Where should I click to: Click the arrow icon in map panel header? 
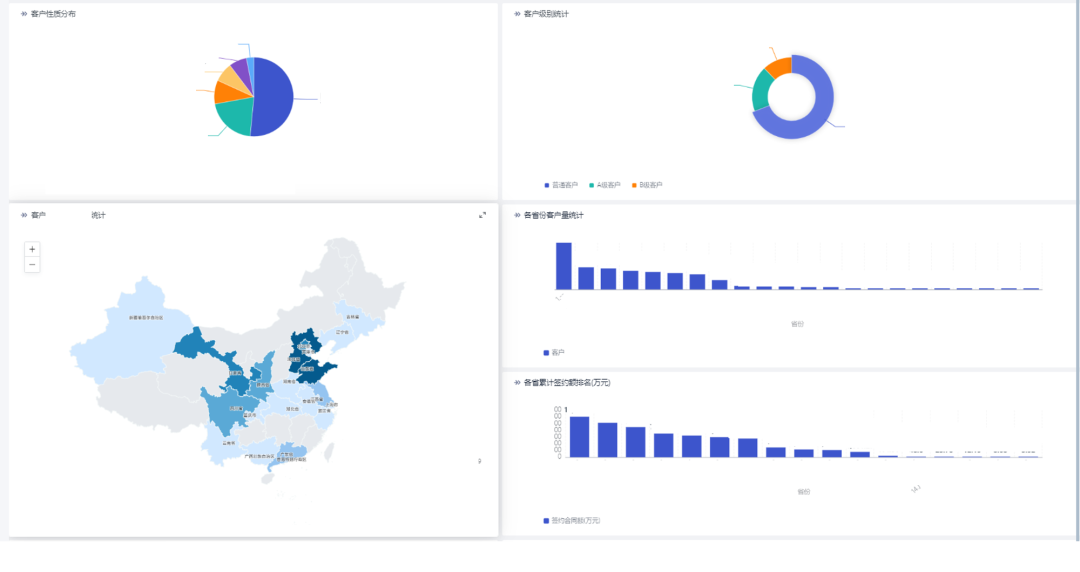pos(24,215)
